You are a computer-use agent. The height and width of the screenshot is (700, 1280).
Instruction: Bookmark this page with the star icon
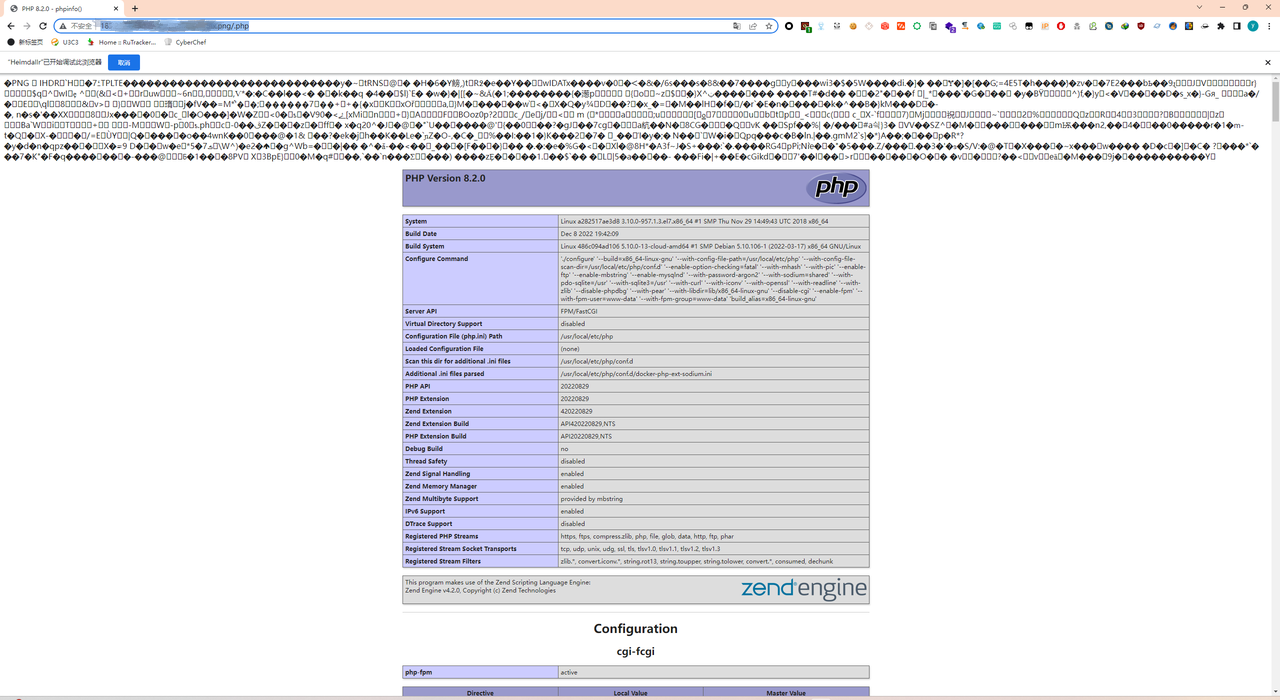(769, 26)
